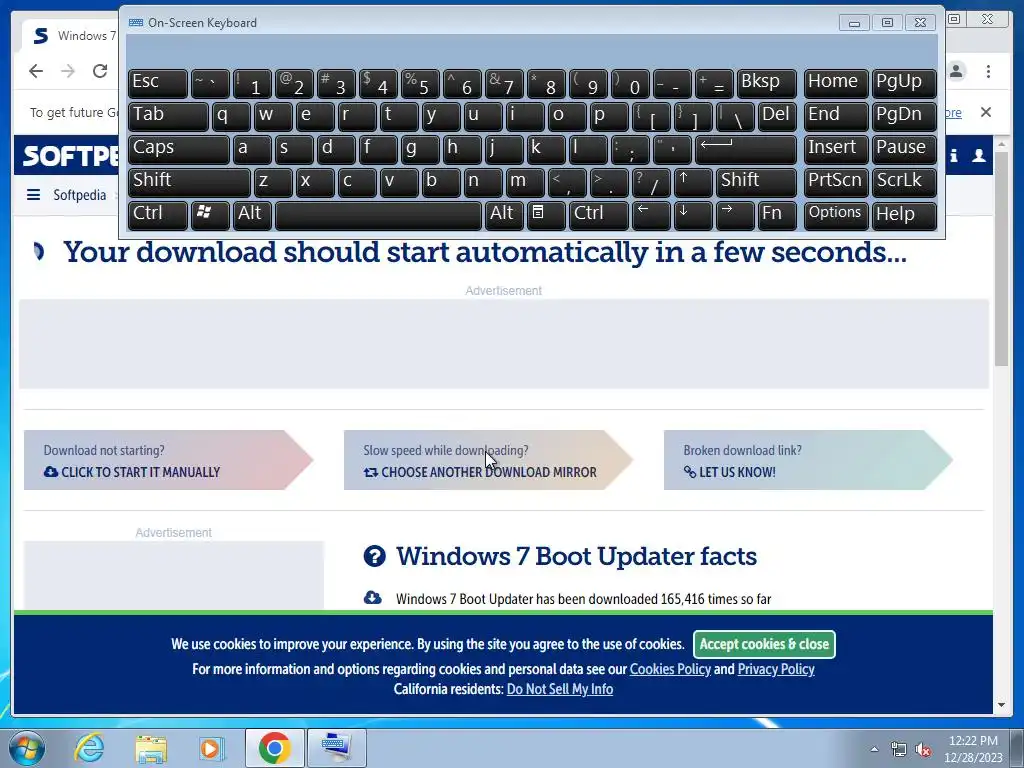
Task: Click the letter q key
Action: [231, 116]
